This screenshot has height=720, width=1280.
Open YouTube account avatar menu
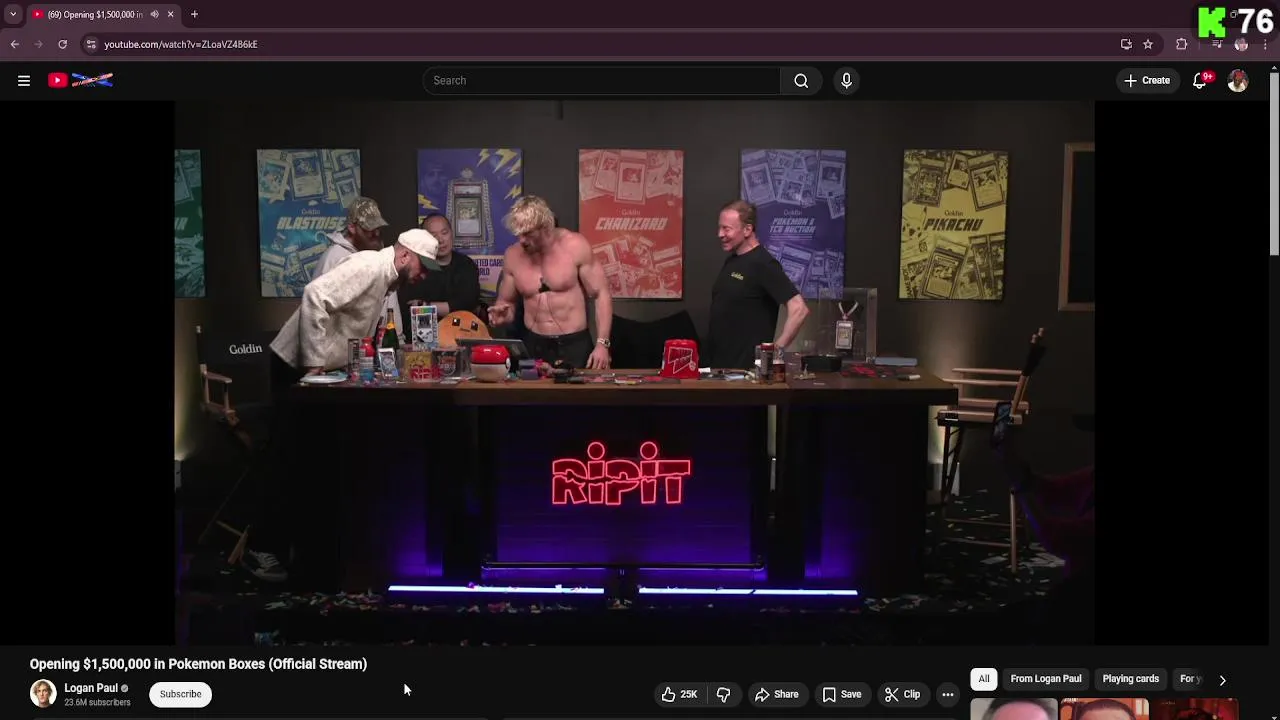click(1238, 81)
